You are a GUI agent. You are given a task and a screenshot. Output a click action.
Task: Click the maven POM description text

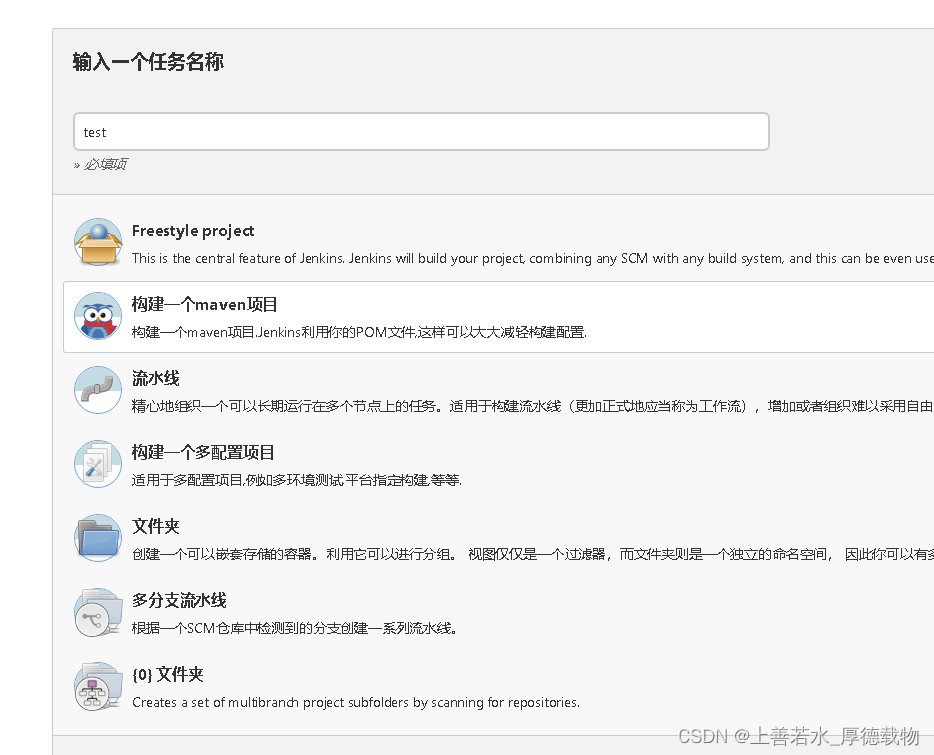coord(359,333)
